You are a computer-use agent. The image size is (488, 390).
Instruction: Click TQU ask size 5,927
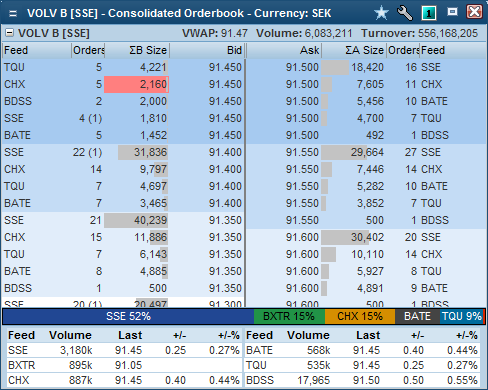(x=370, y=271)
